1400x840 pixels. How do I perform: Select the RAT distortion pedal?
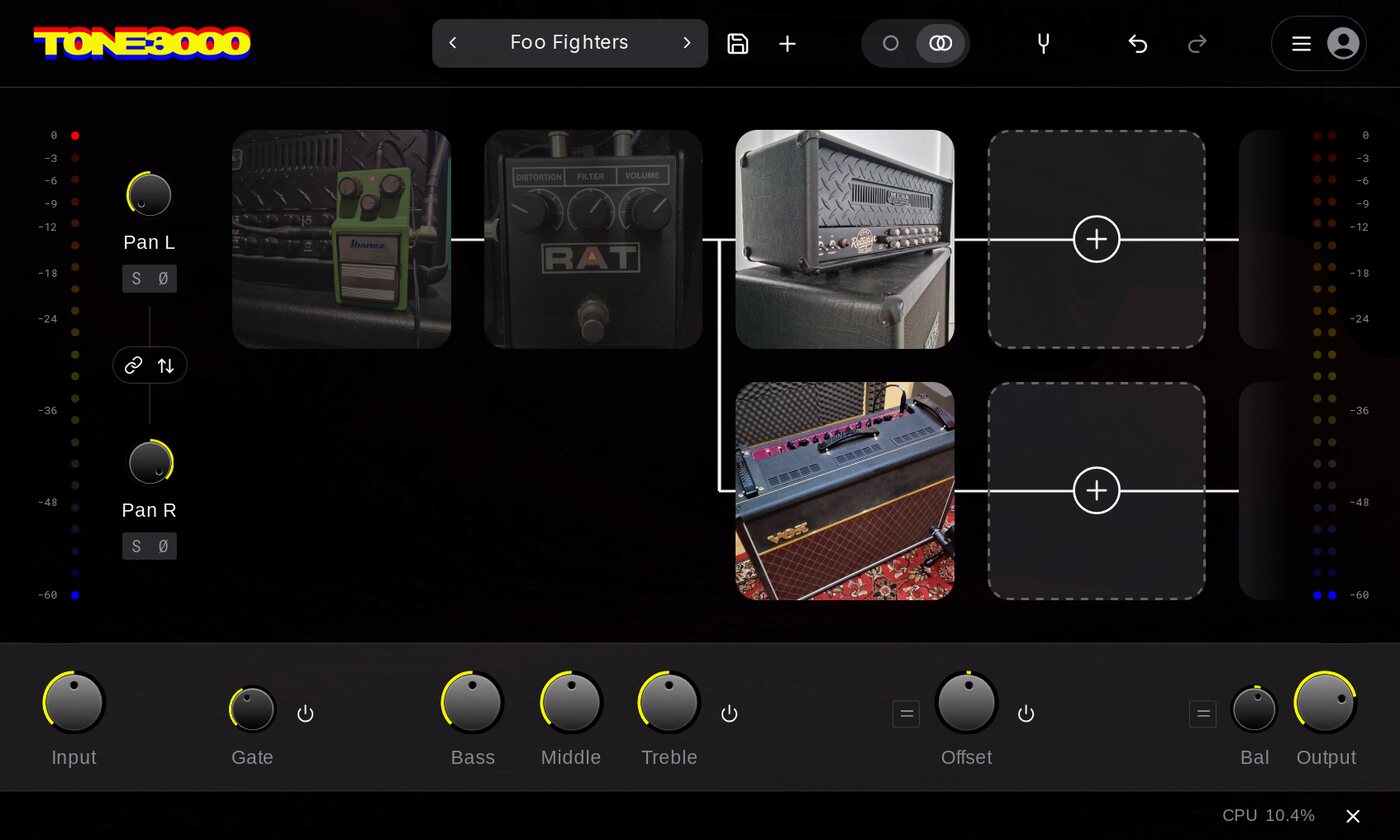coord(593,239)
